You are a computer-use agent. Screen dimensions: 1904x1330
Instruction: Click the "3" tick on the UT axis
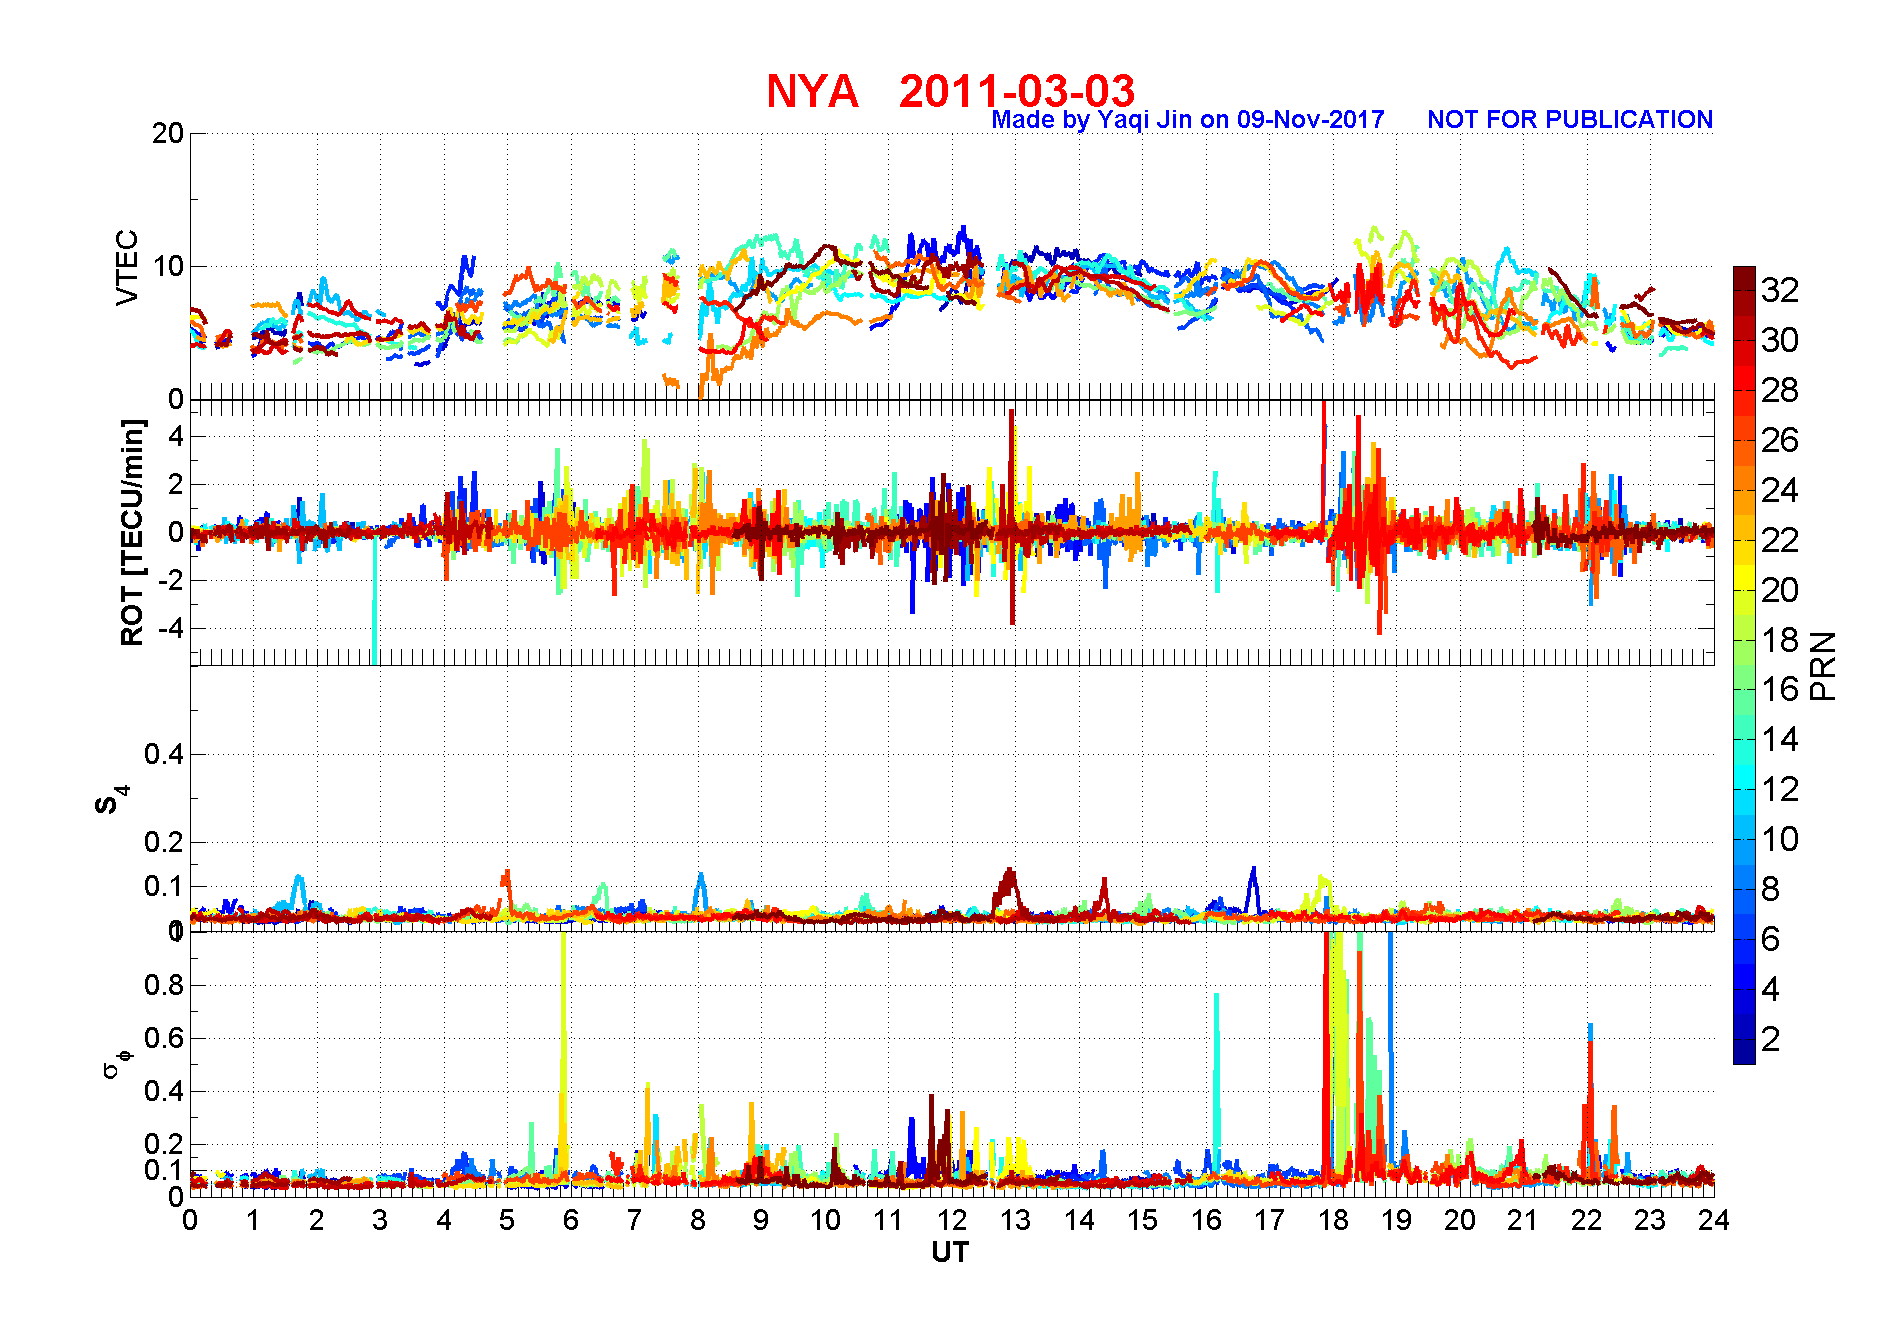tap(380, 1220)
